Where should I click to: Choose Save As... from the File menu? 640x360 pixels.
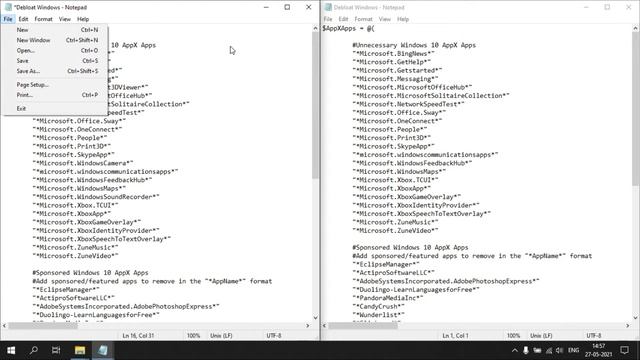(x=55, y=71)
